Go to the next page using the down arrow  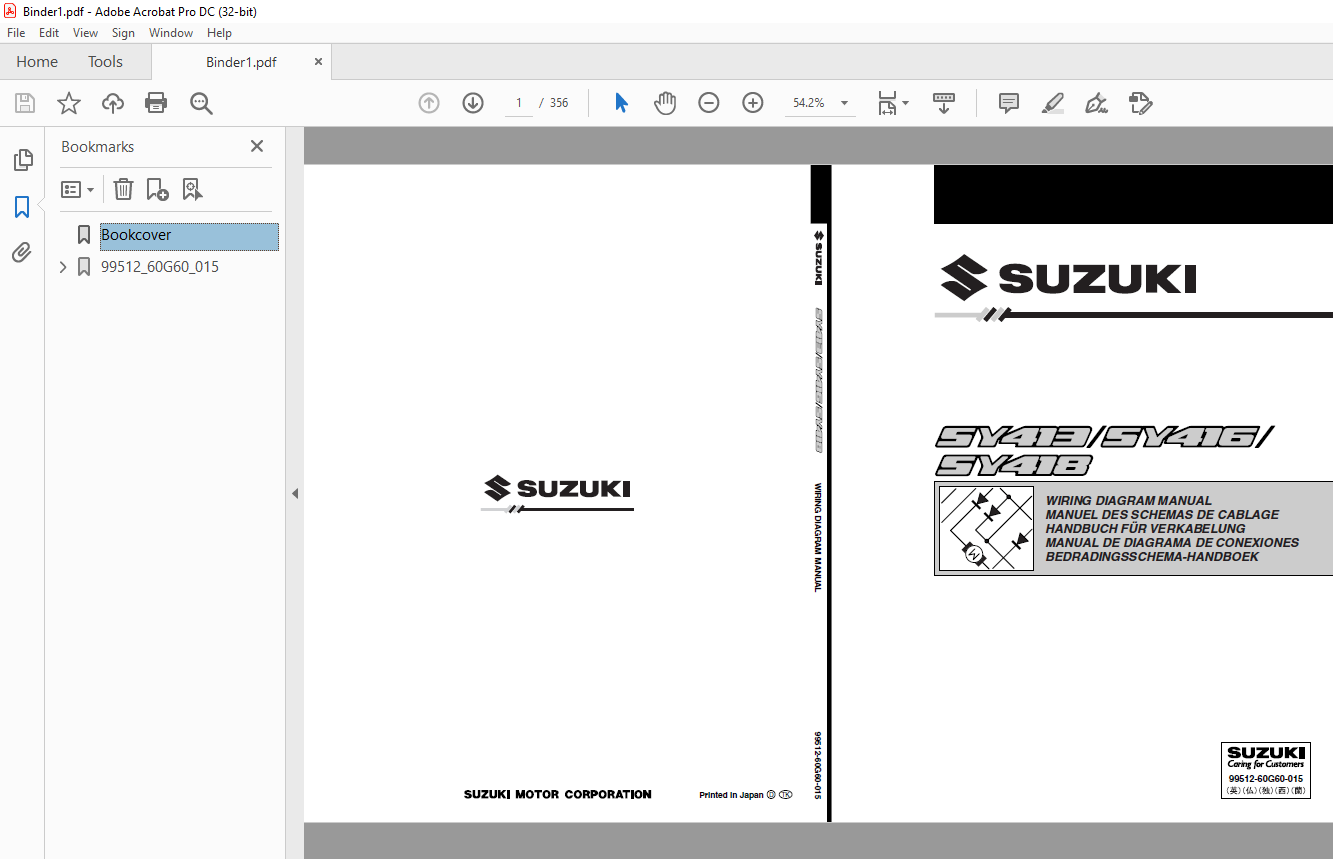[x=473, y=103]
